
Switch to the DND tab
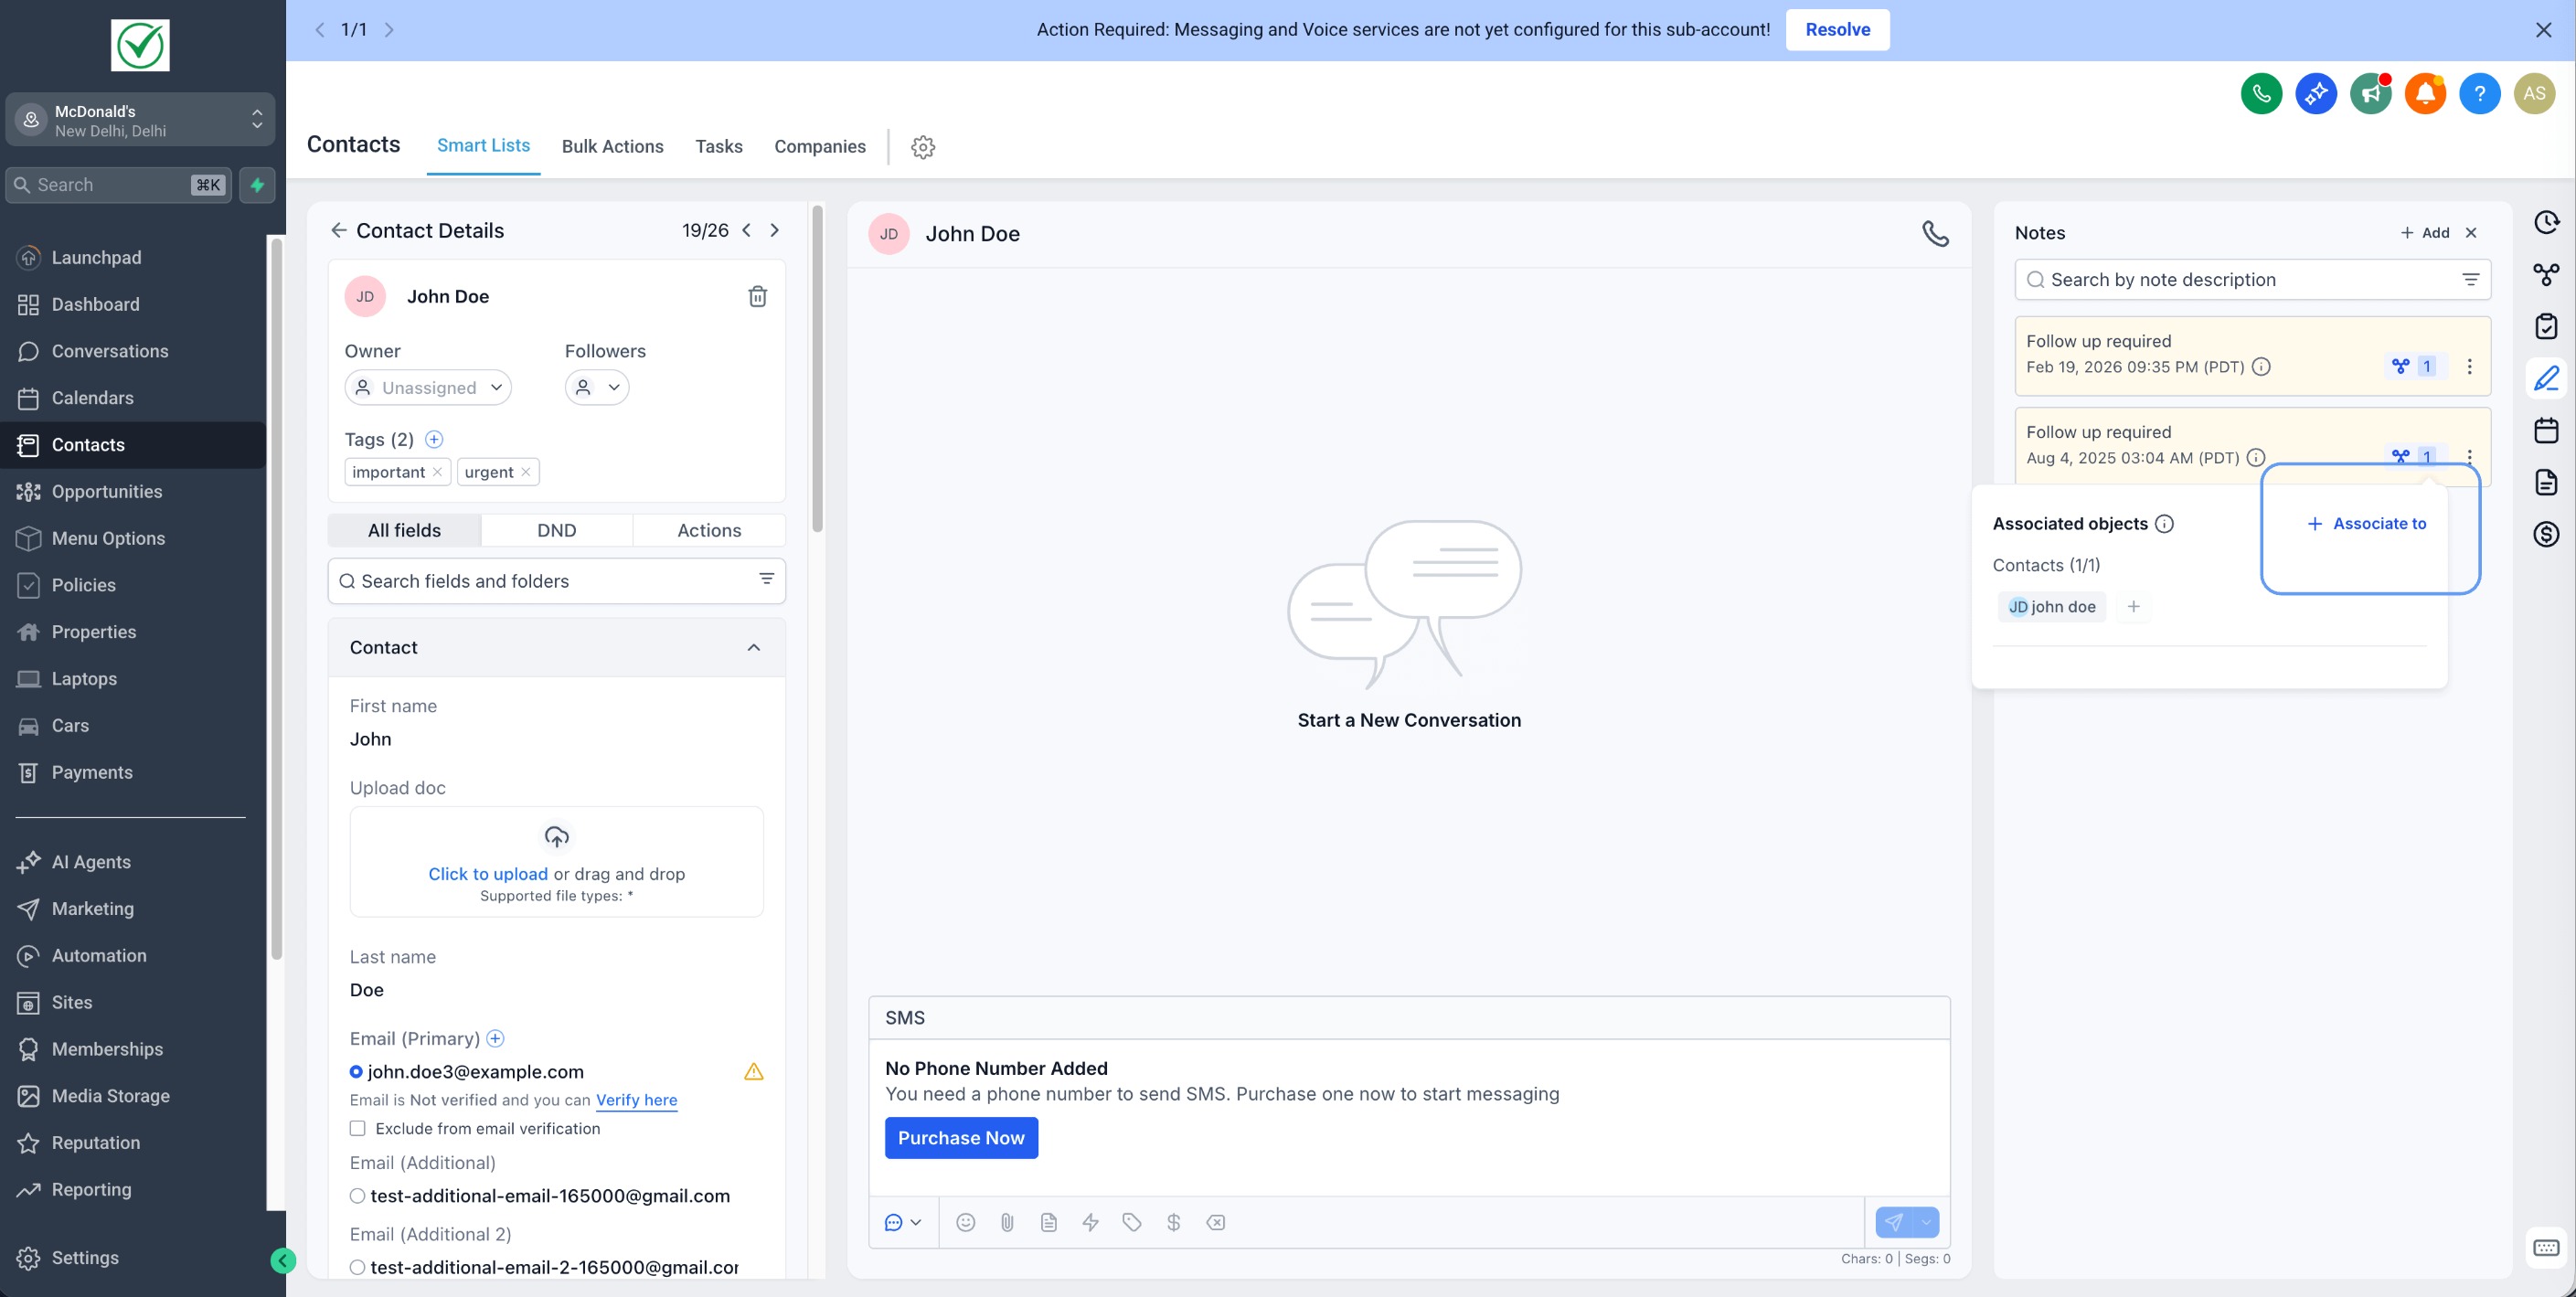556,530
